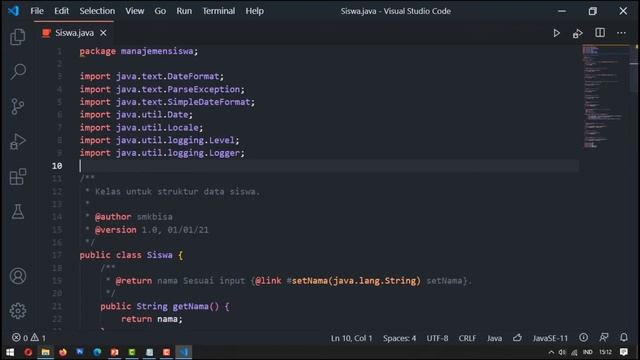Open the Terminal menu
This screenshot has width=640, height=360.
point(219,11)
